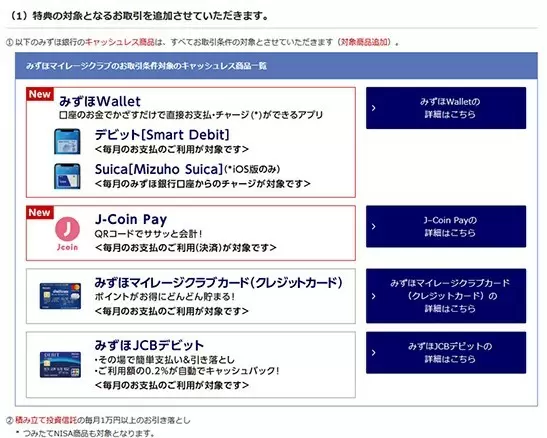Click the chevron arrow on J-Coin Pay button
Viewport: 547px width, 438px height.
tap(374, 226)
